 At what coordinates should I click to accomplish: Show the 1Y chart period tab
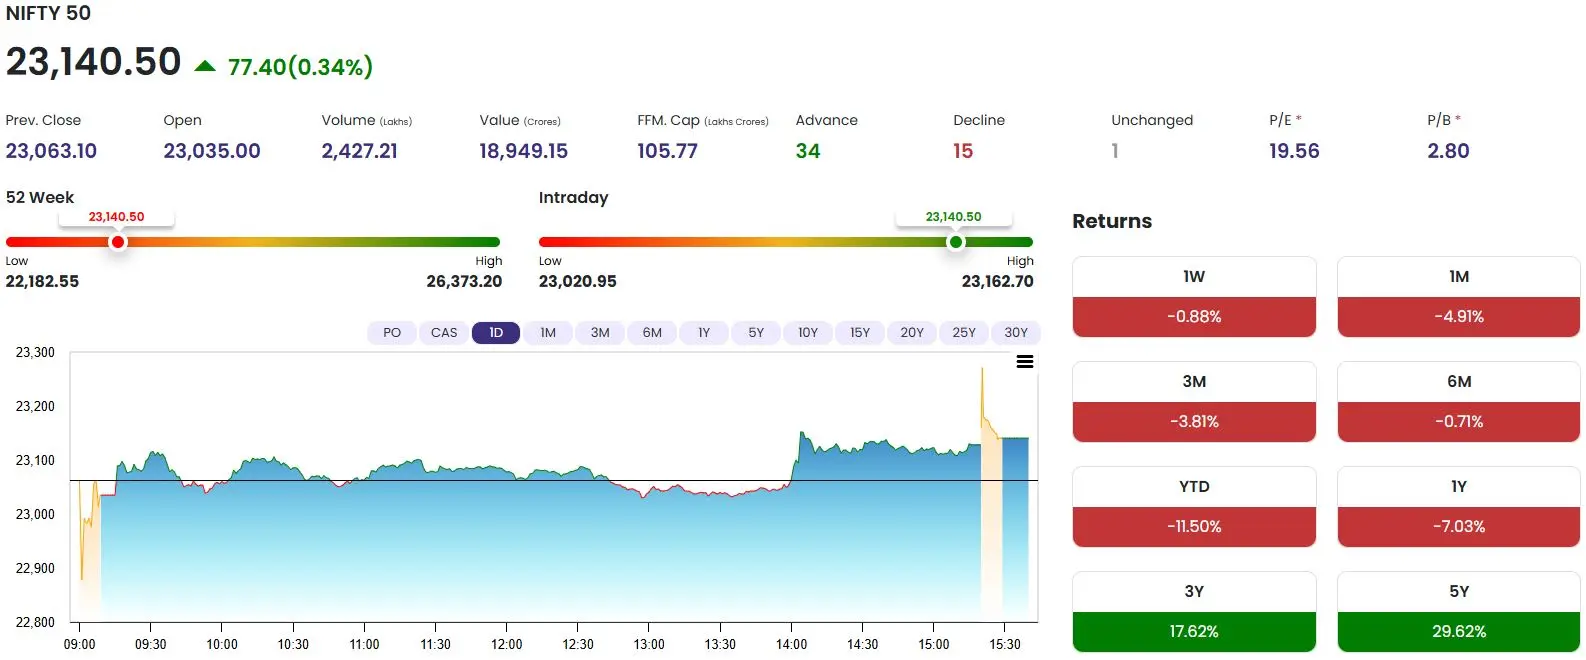point(704,333)
